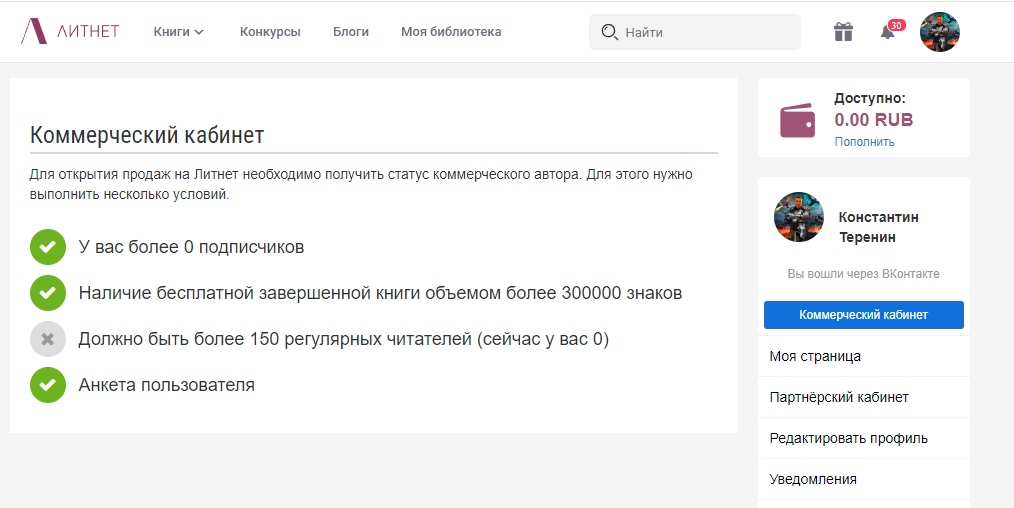Open Уведомления in sidebar
The image size is (1014, 508).
[x=864, y=479]
